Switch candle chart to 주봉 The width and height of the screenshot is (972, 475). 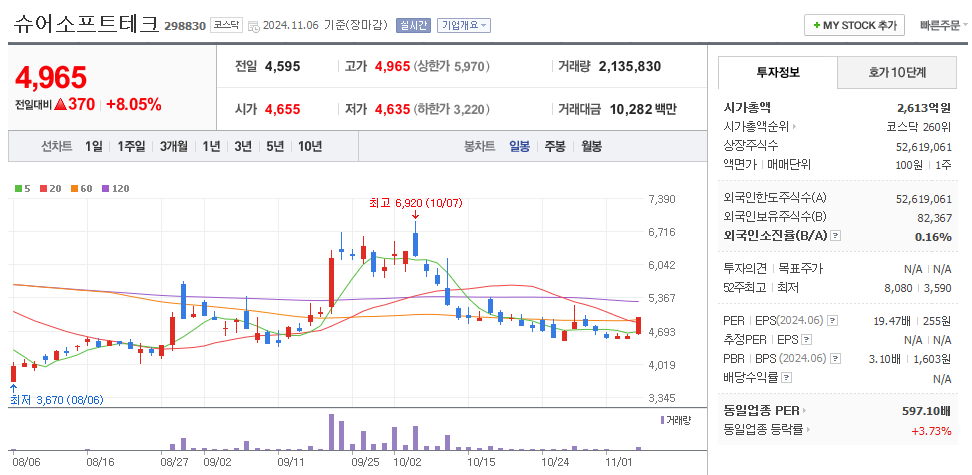pyautogui.click(x=555, y=146)
